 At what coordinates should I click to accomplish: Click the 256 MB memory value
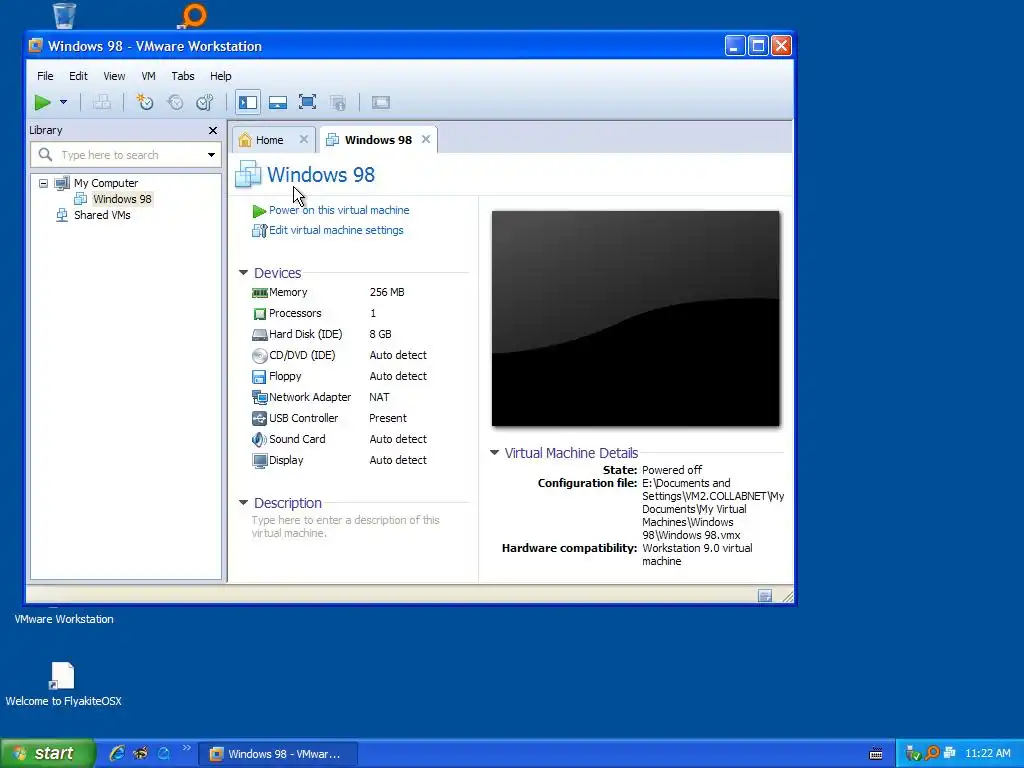387,293
